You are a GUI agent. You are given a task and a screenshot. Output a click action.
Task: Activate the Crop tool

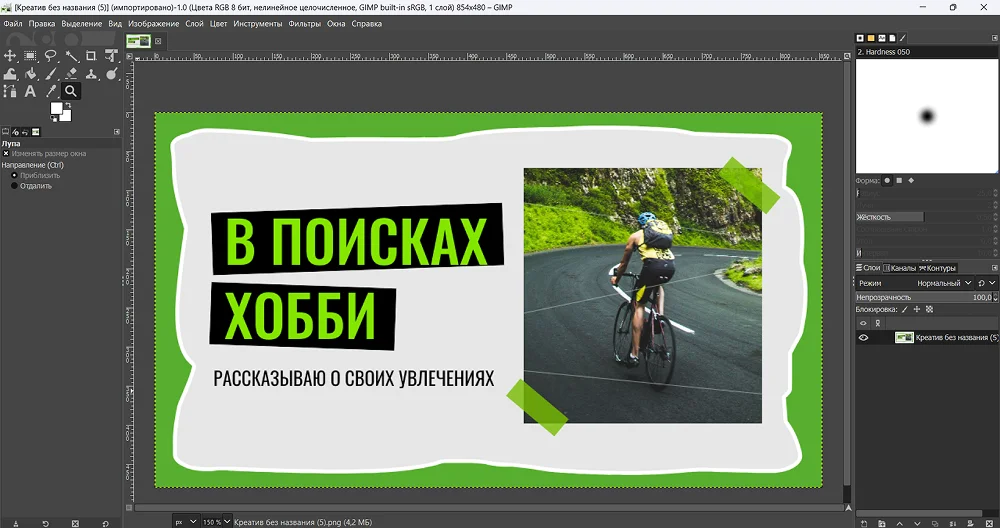point(91,56)
